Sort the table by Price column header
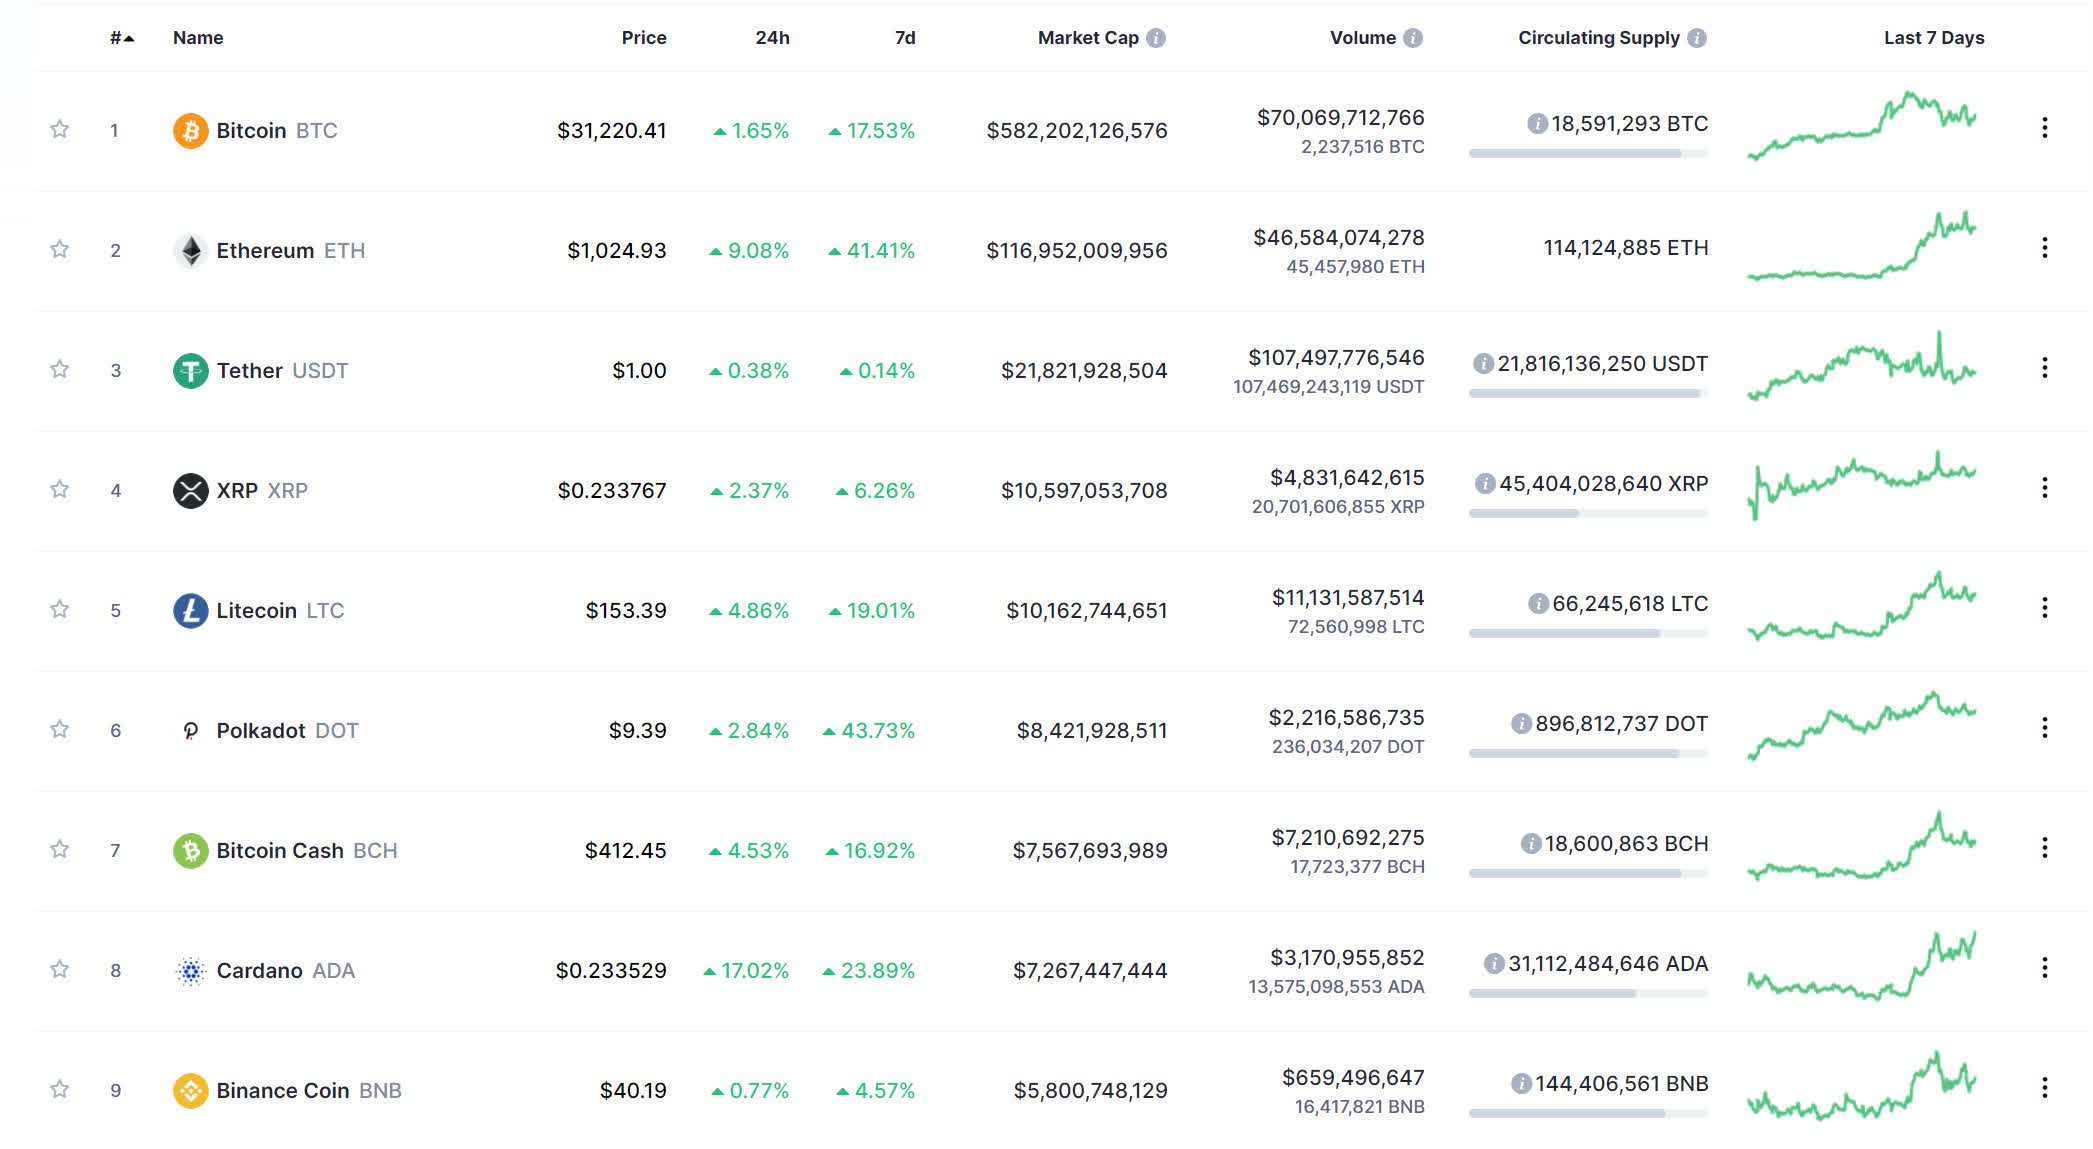Screen dimensions: 2093x1149 pyautogui.click(x=644, y=38)
